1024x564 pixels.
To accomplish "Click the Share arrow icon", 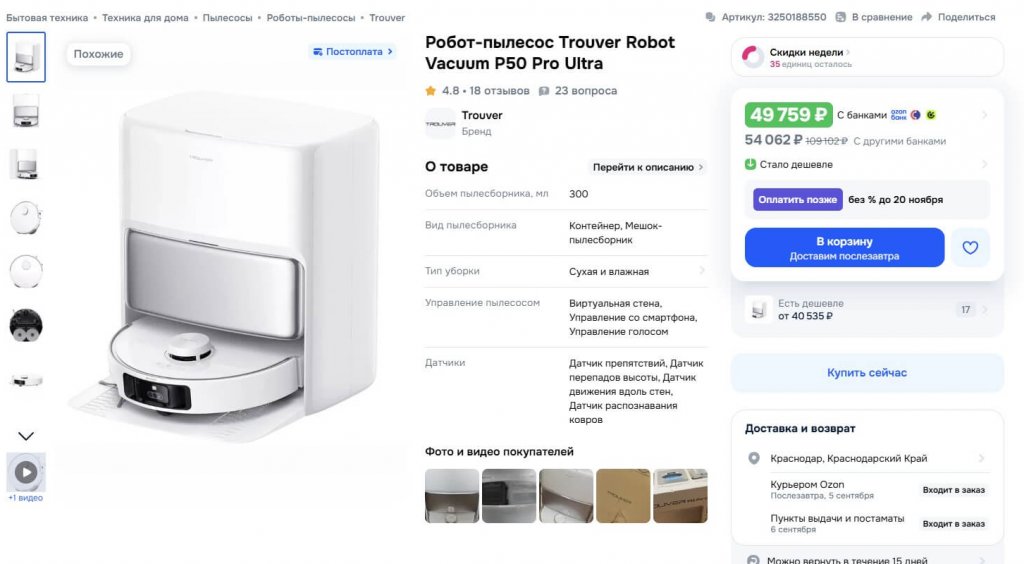I will 926,17.
